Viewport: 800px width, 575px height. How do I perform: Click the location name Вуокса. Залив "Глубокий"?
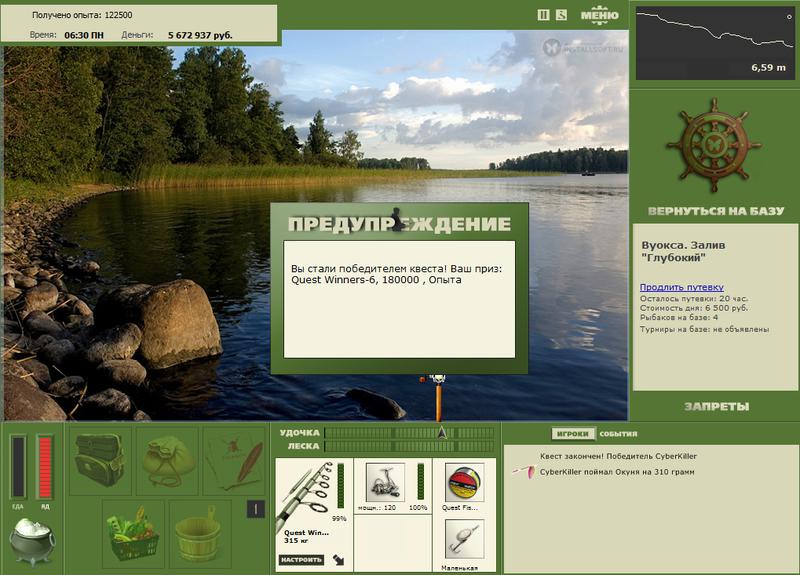pyautogui.click(x=683, y=251)
